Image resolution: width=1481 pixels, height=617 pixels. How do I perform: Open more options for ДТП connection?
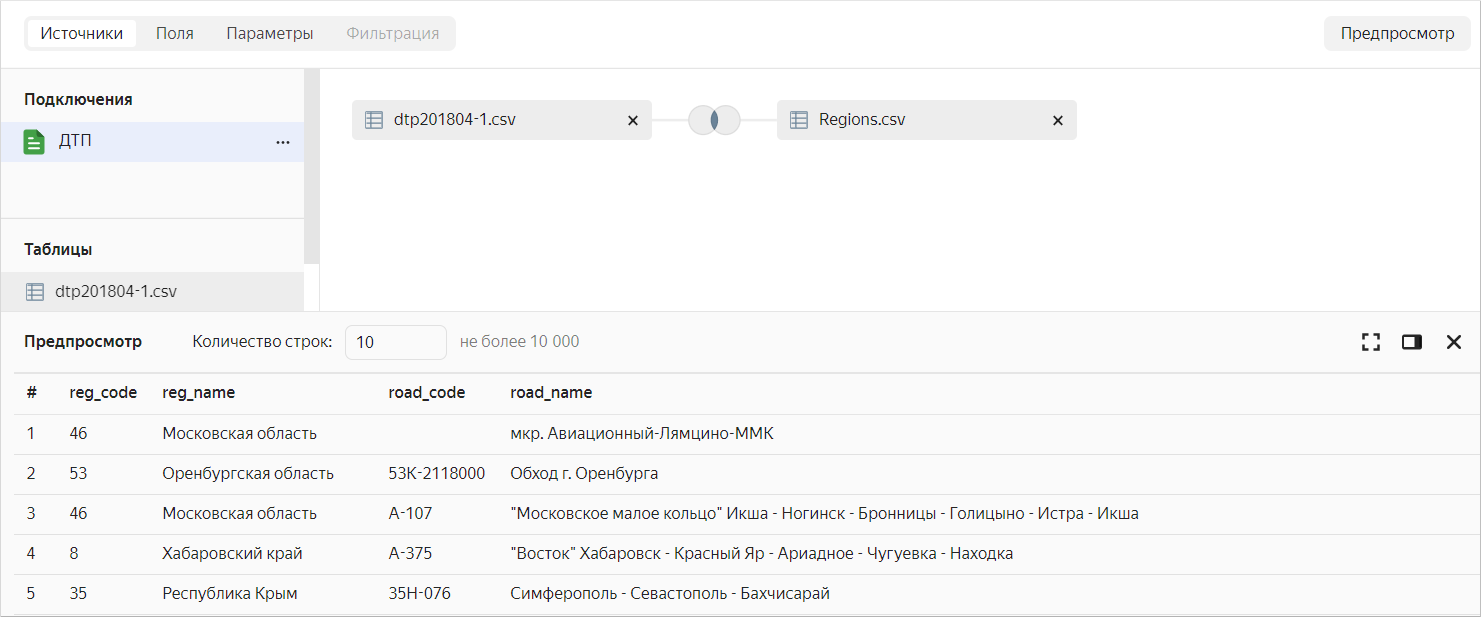[282, 142]
